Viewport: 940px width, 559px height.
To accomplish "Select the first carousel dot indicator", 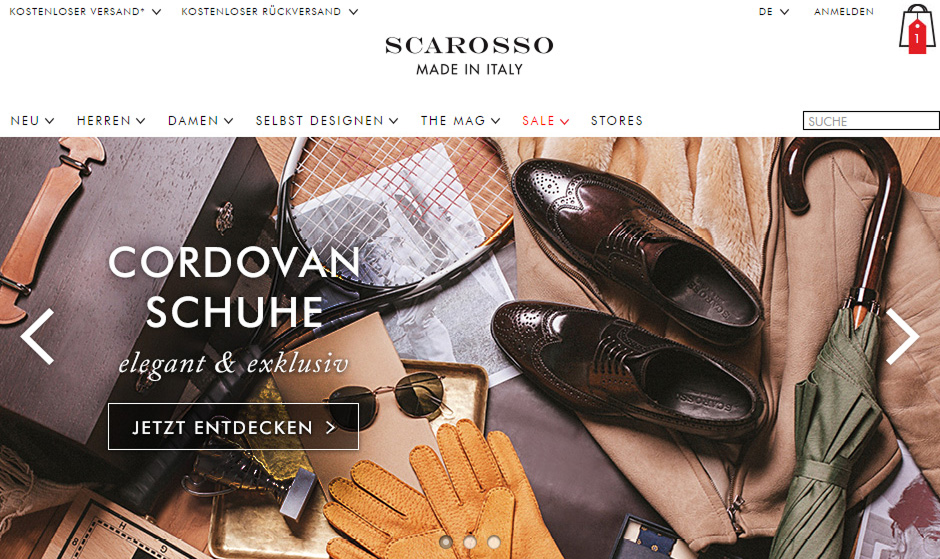I will (x=445, y=542).
